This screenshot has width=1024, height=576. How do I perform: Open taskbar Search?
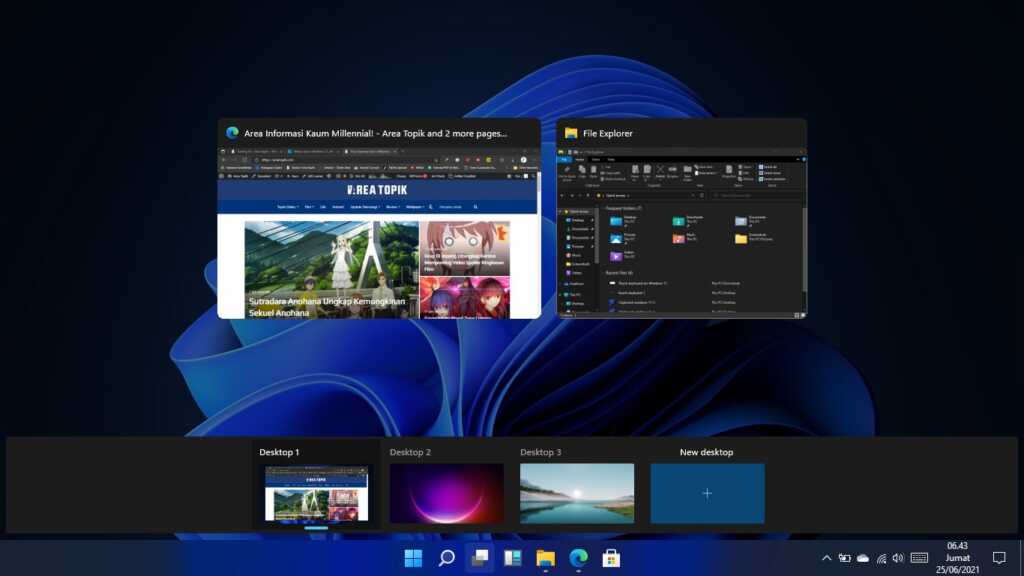click(446, 558)
